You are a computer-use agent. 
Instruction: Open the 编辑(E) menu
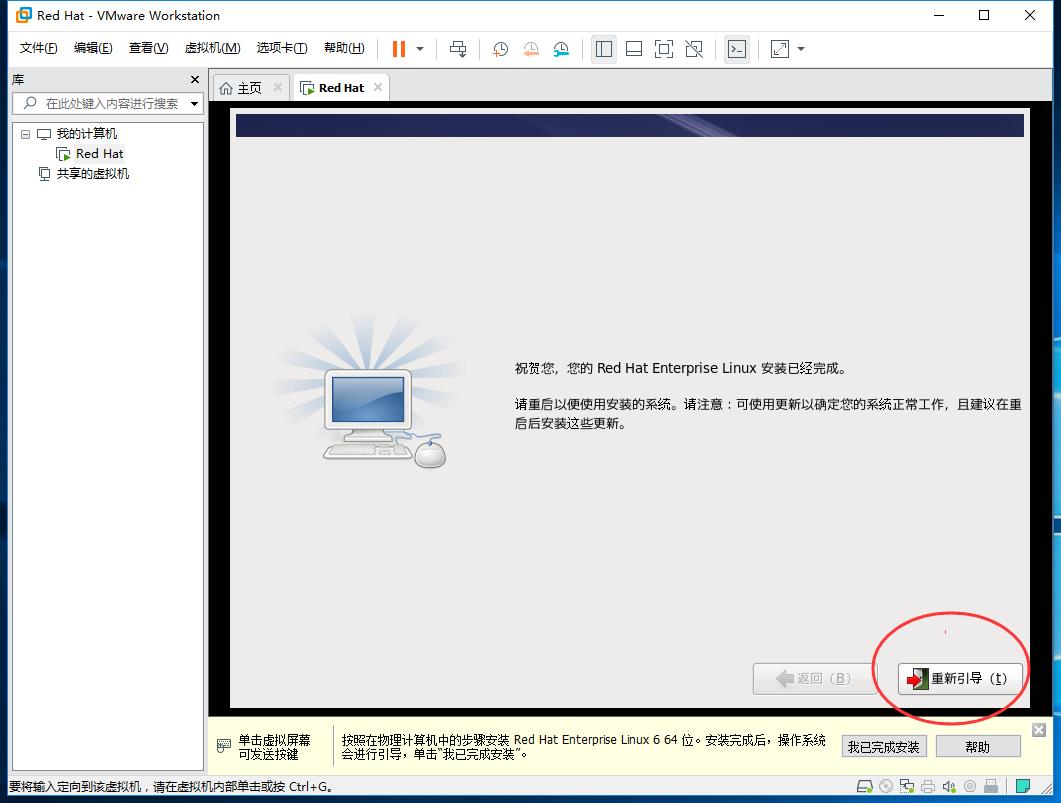(x=93, y=48)
